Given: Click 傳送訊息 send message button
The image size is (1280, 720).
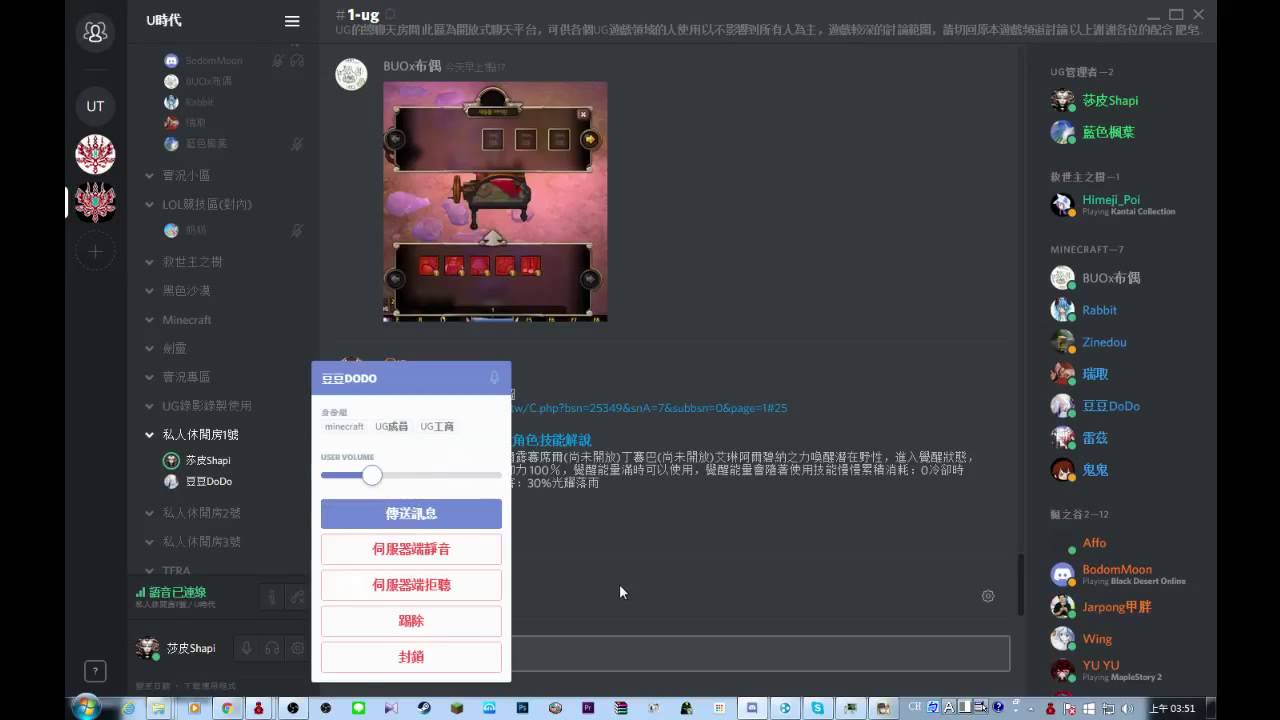Looking at the screenshot, I should click(411, 514).
